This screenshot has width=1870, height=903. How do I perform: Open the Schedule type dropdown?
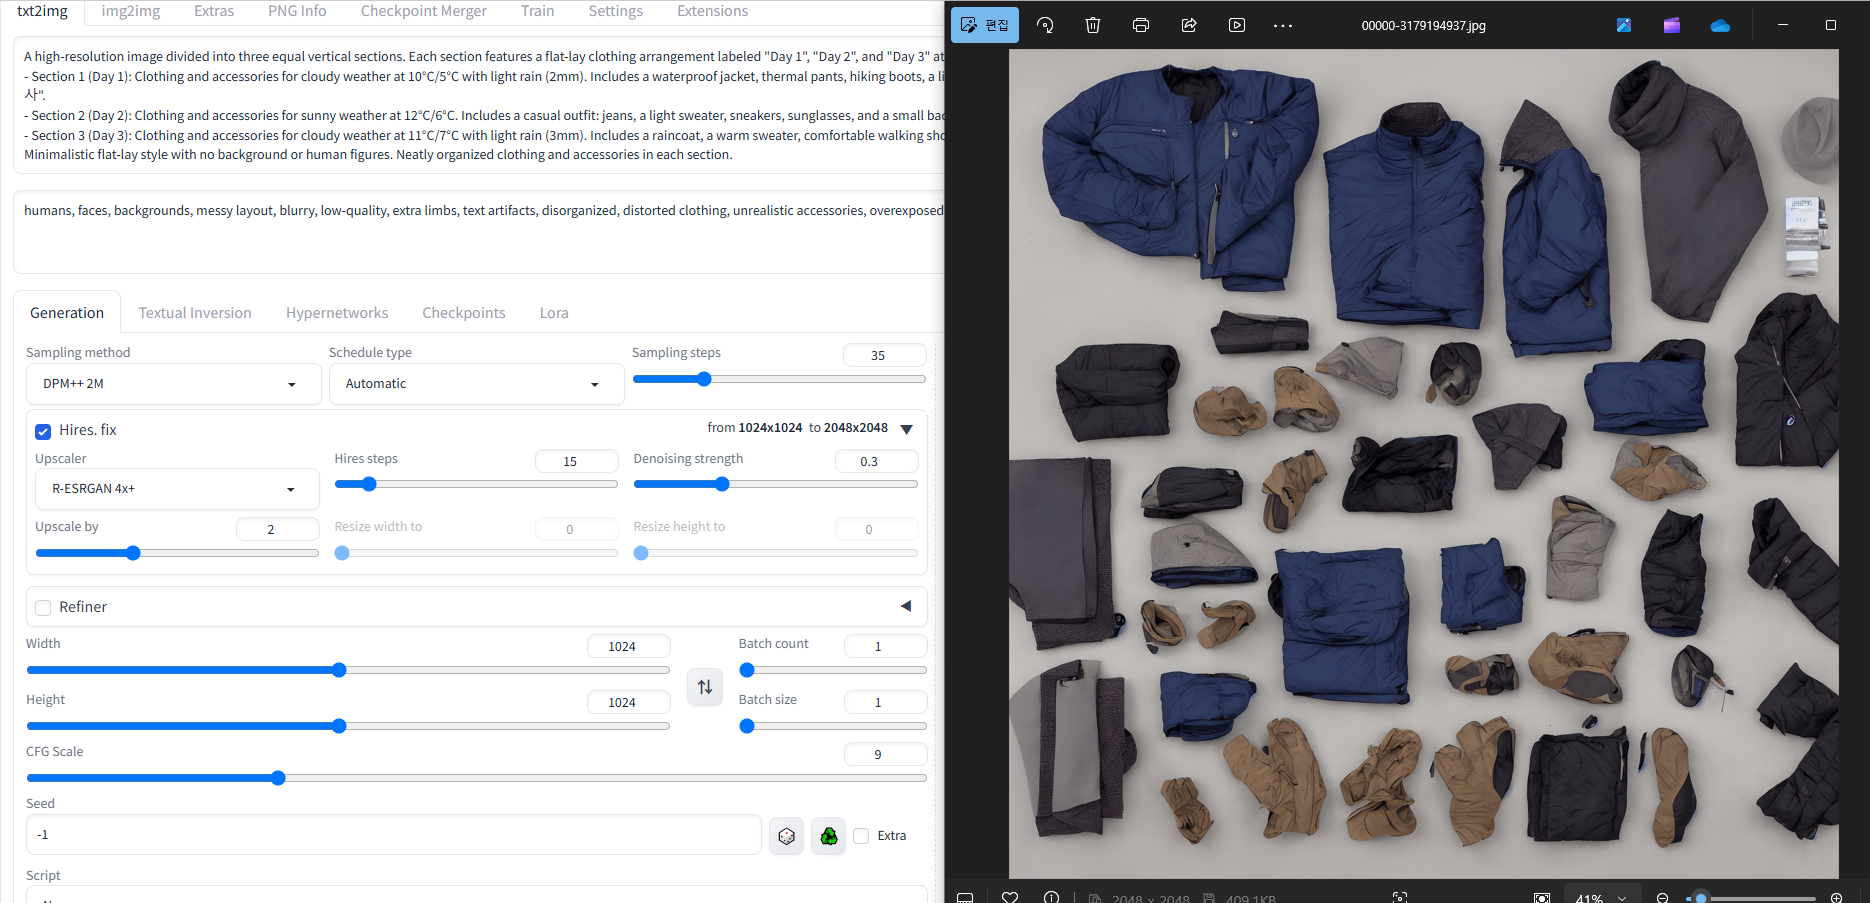point(476,384)
